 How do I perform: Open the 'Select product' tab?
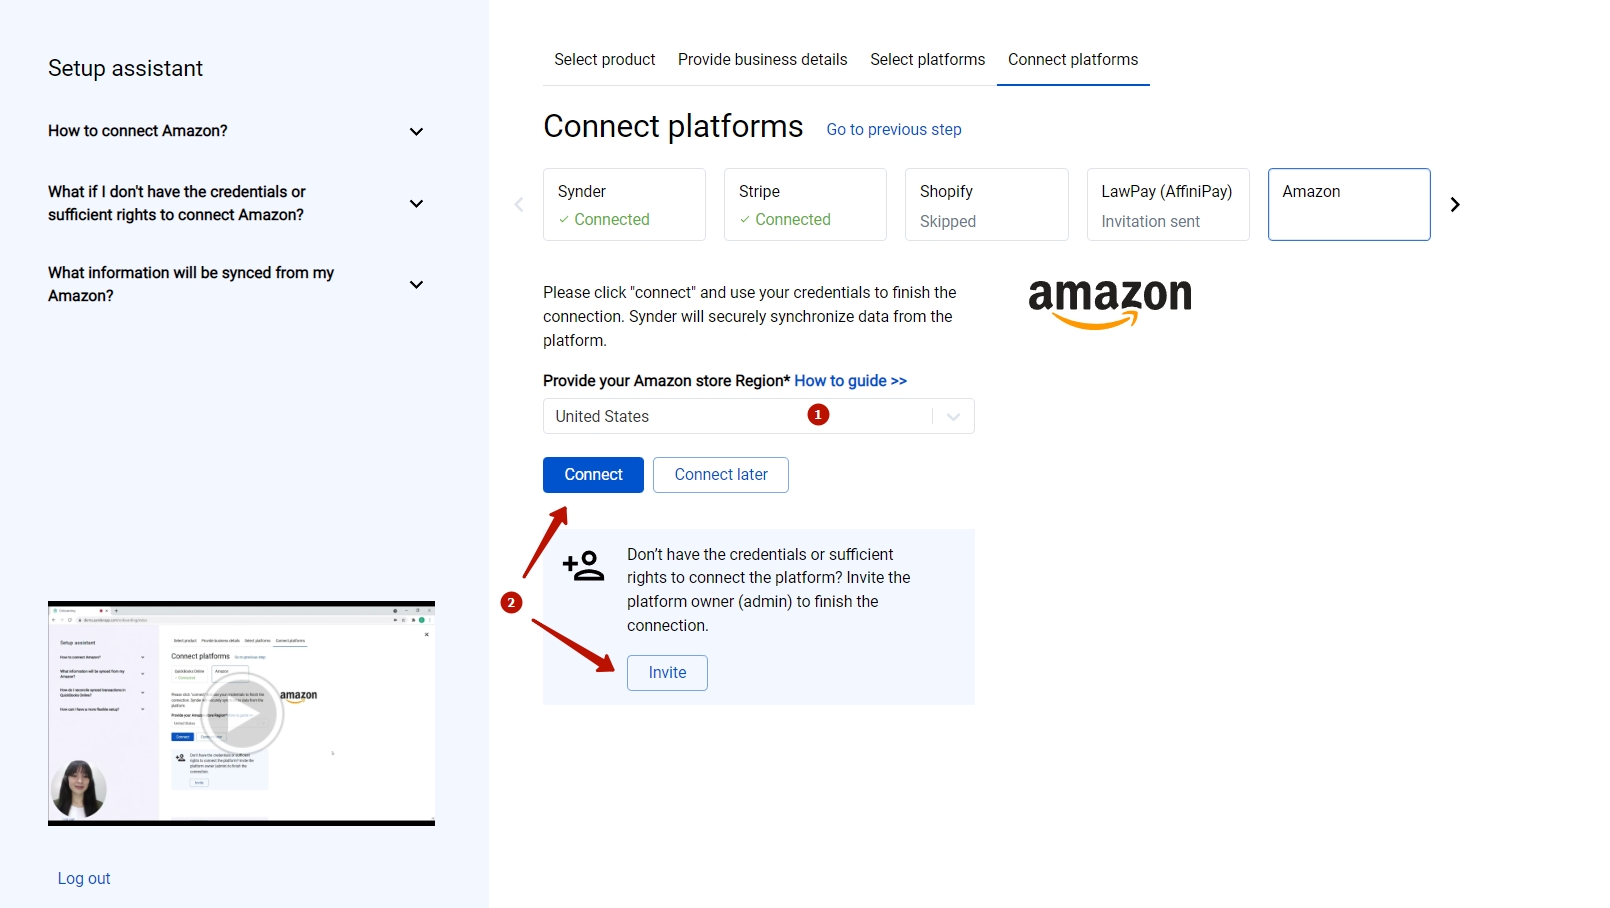pos(604,59)
